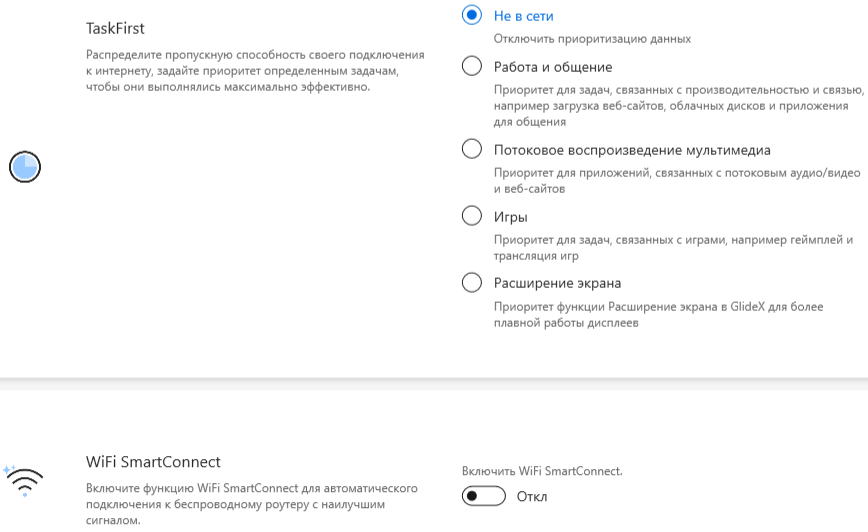Click the WiFi SmartConnect description paragraph
Image resolution: width=868 pixels, height=532 pixels.
pyautogui.click(x=250, y=504)
